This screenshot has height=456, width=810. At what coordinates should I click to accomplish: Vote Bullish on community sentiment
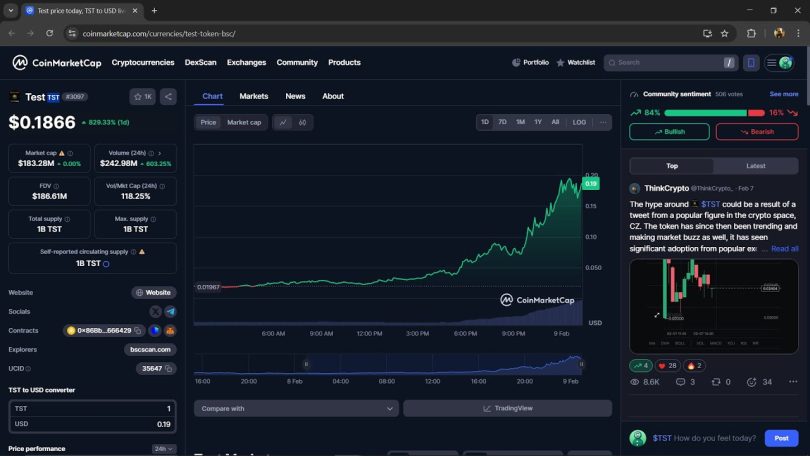[669, 132]
